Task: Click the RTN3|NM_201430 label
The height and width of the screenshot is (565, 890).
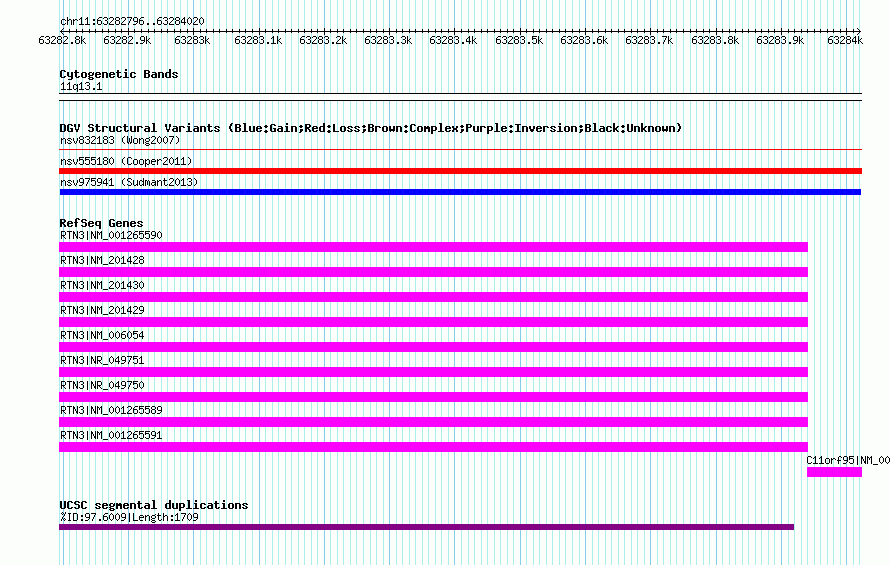Action: point(102,285)
